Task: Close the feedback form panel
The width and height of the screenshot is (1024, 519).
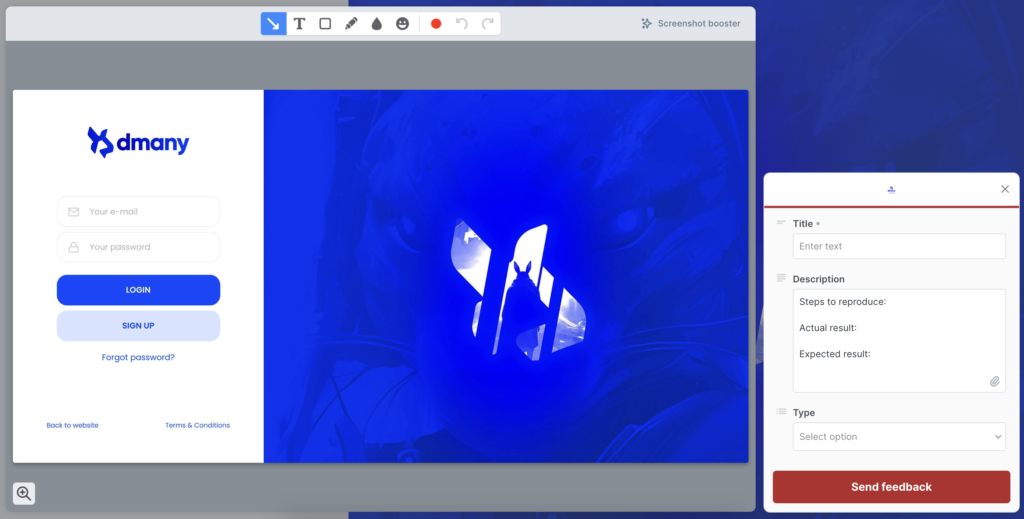Action: (x=1005, y=189)
